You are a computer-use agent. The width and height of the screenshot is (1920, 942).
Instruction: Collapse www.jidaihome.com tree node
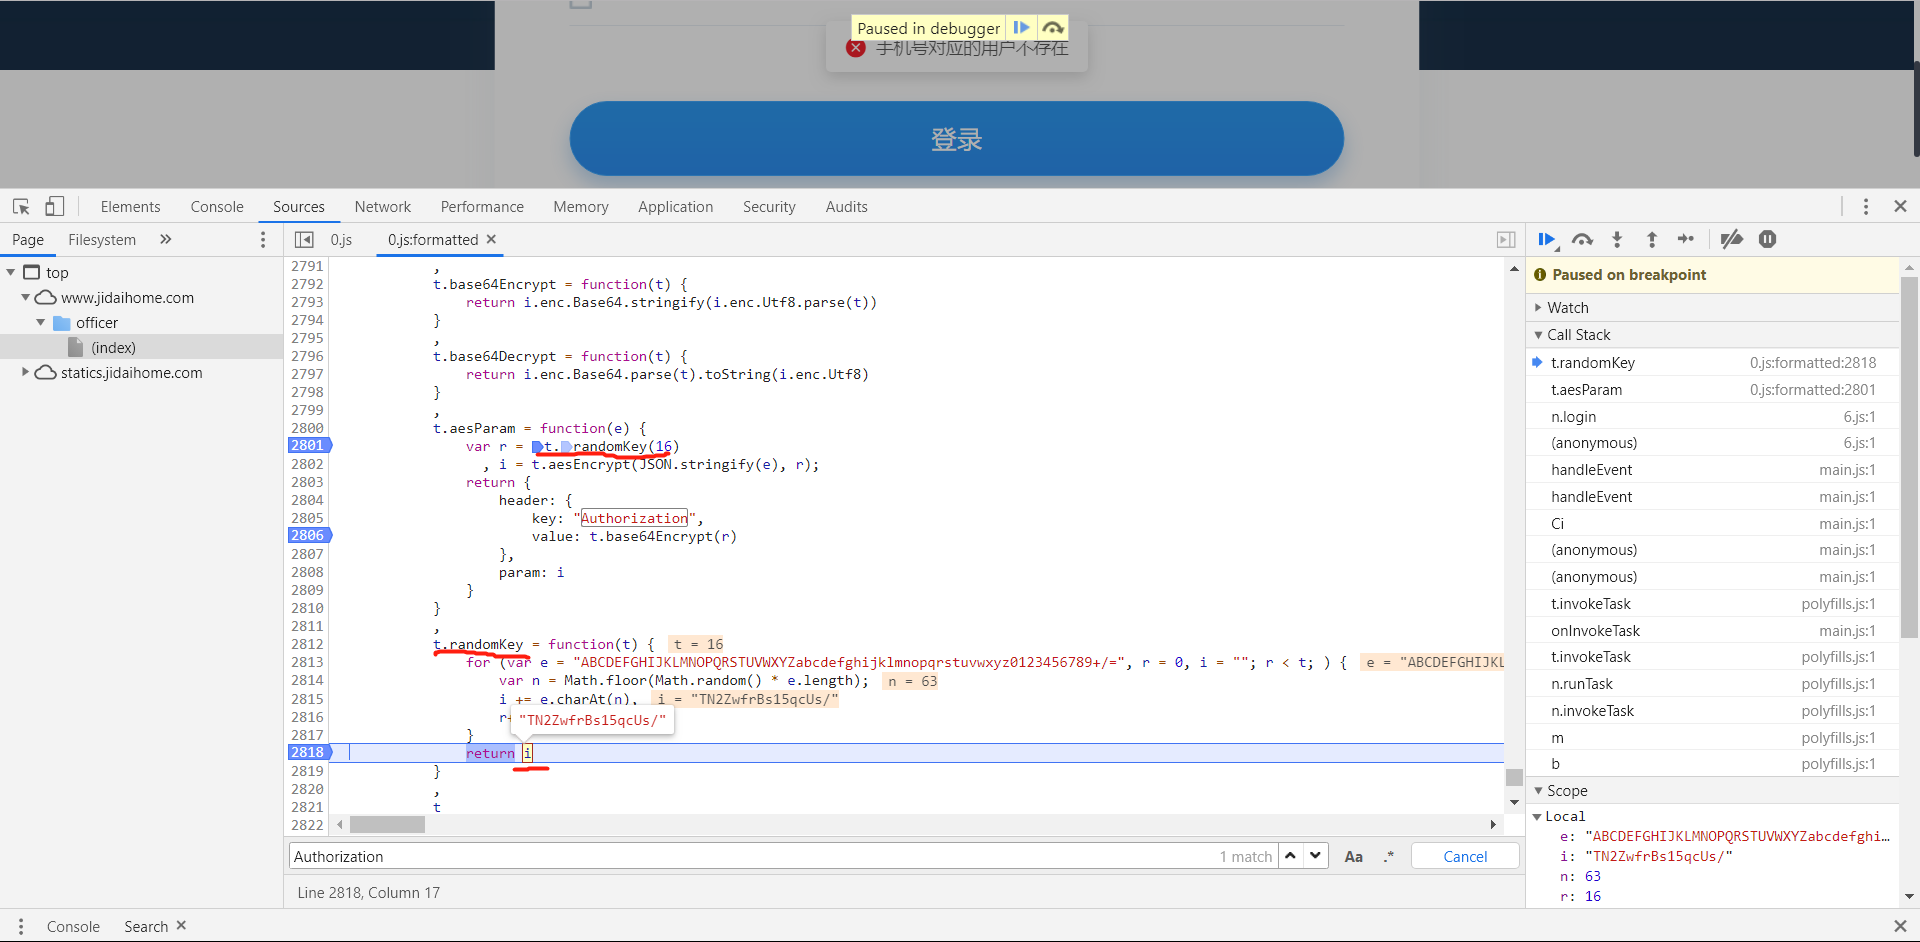click(25, 297)
